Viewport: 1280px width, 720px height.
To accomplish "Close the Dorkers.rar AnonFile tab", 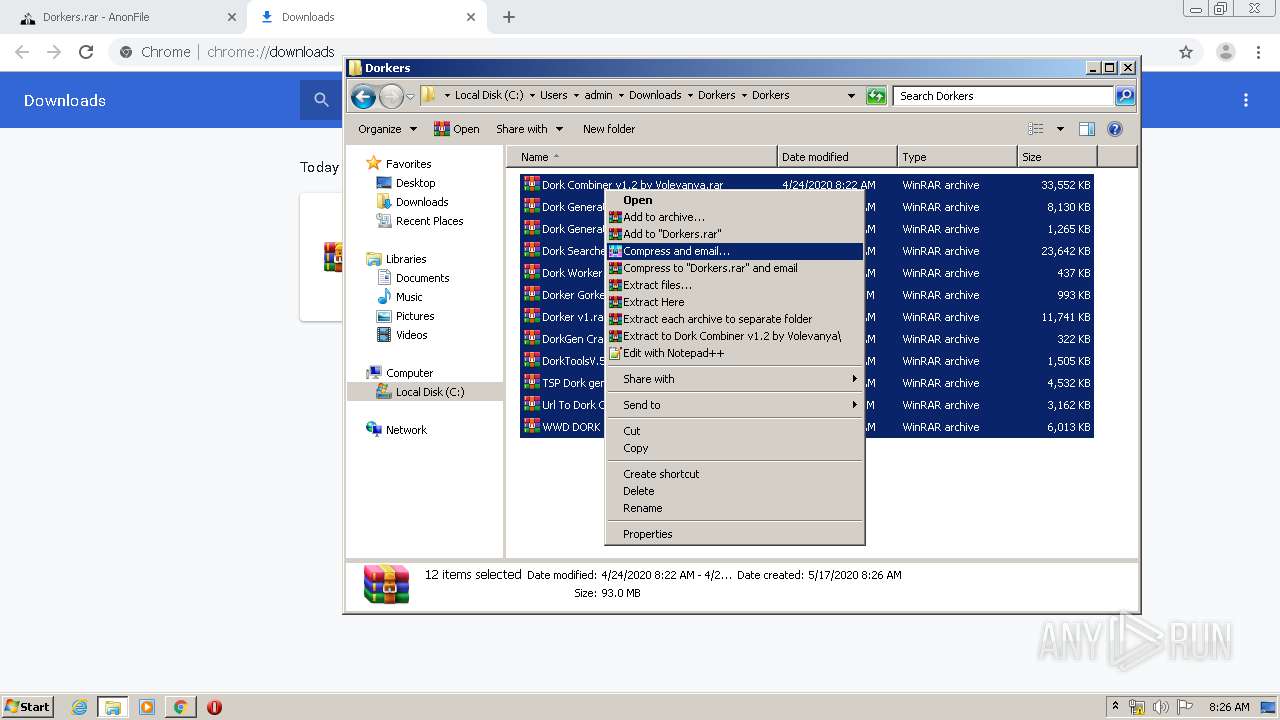I will [231, 17].
